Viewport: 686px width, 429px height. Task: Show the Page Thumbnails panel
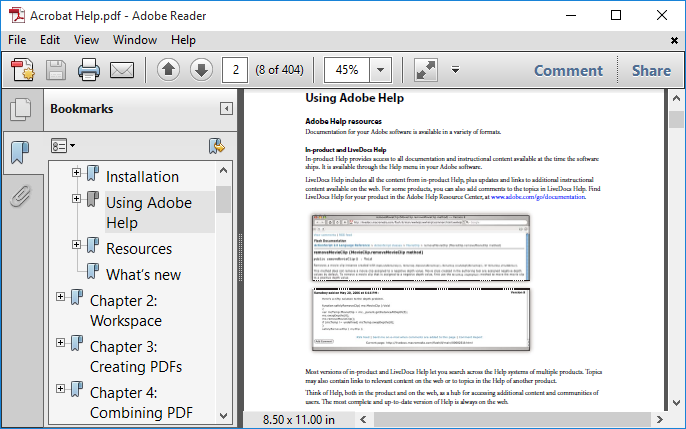click(x=21, y=109)
